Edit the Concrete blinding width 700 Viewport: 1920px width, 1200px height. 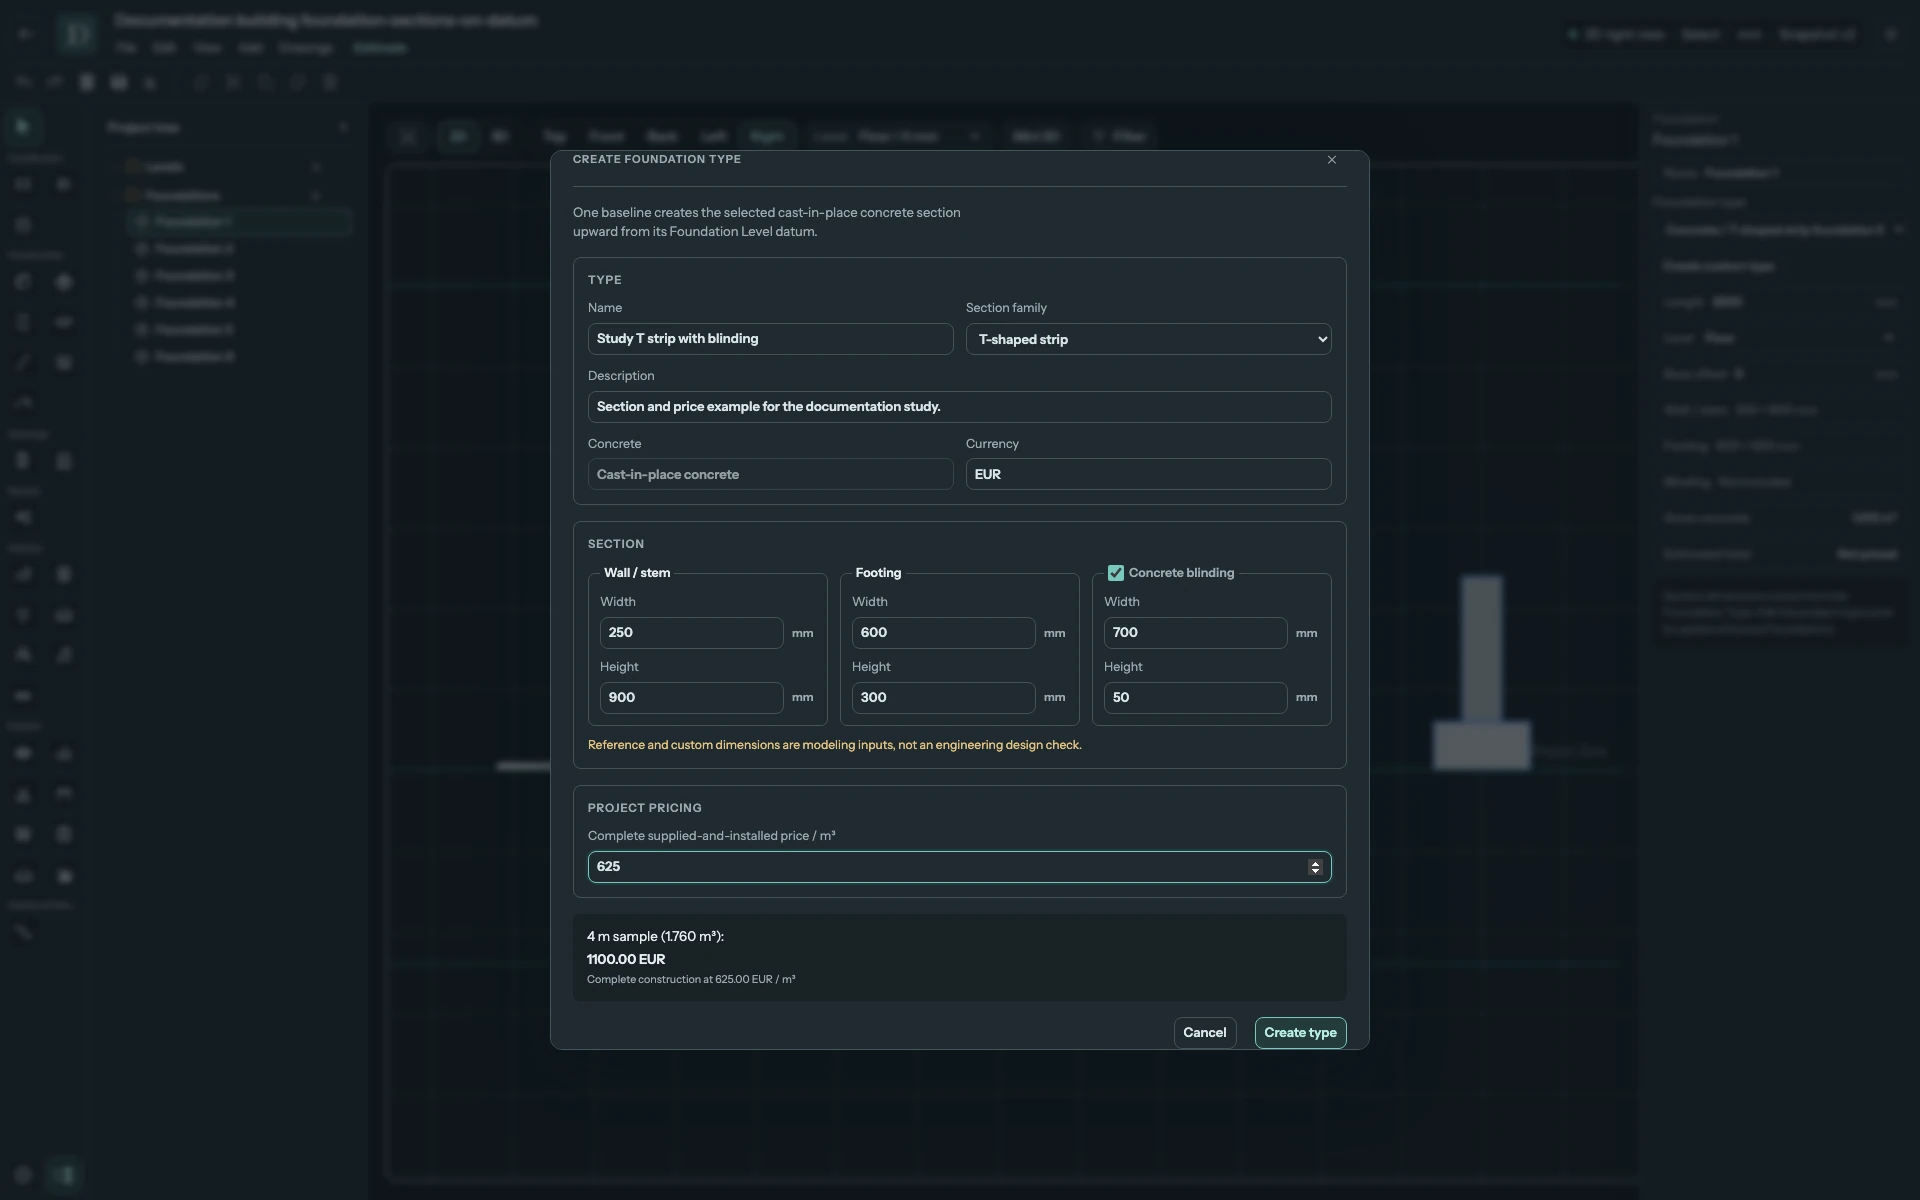tap(1195, 633)
